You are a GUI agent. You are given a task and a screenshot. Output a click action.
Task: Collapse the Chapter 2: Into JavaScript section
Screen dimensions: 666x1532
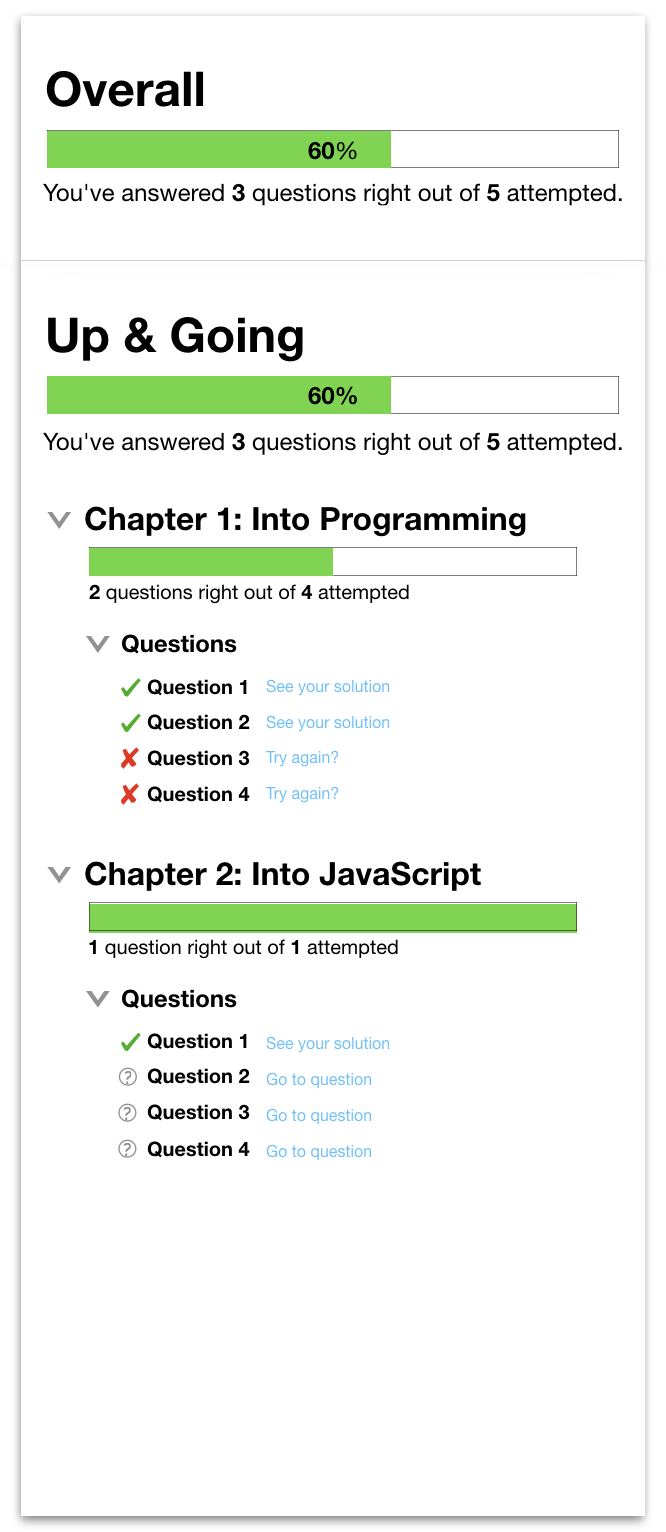[x=58, y=873]
